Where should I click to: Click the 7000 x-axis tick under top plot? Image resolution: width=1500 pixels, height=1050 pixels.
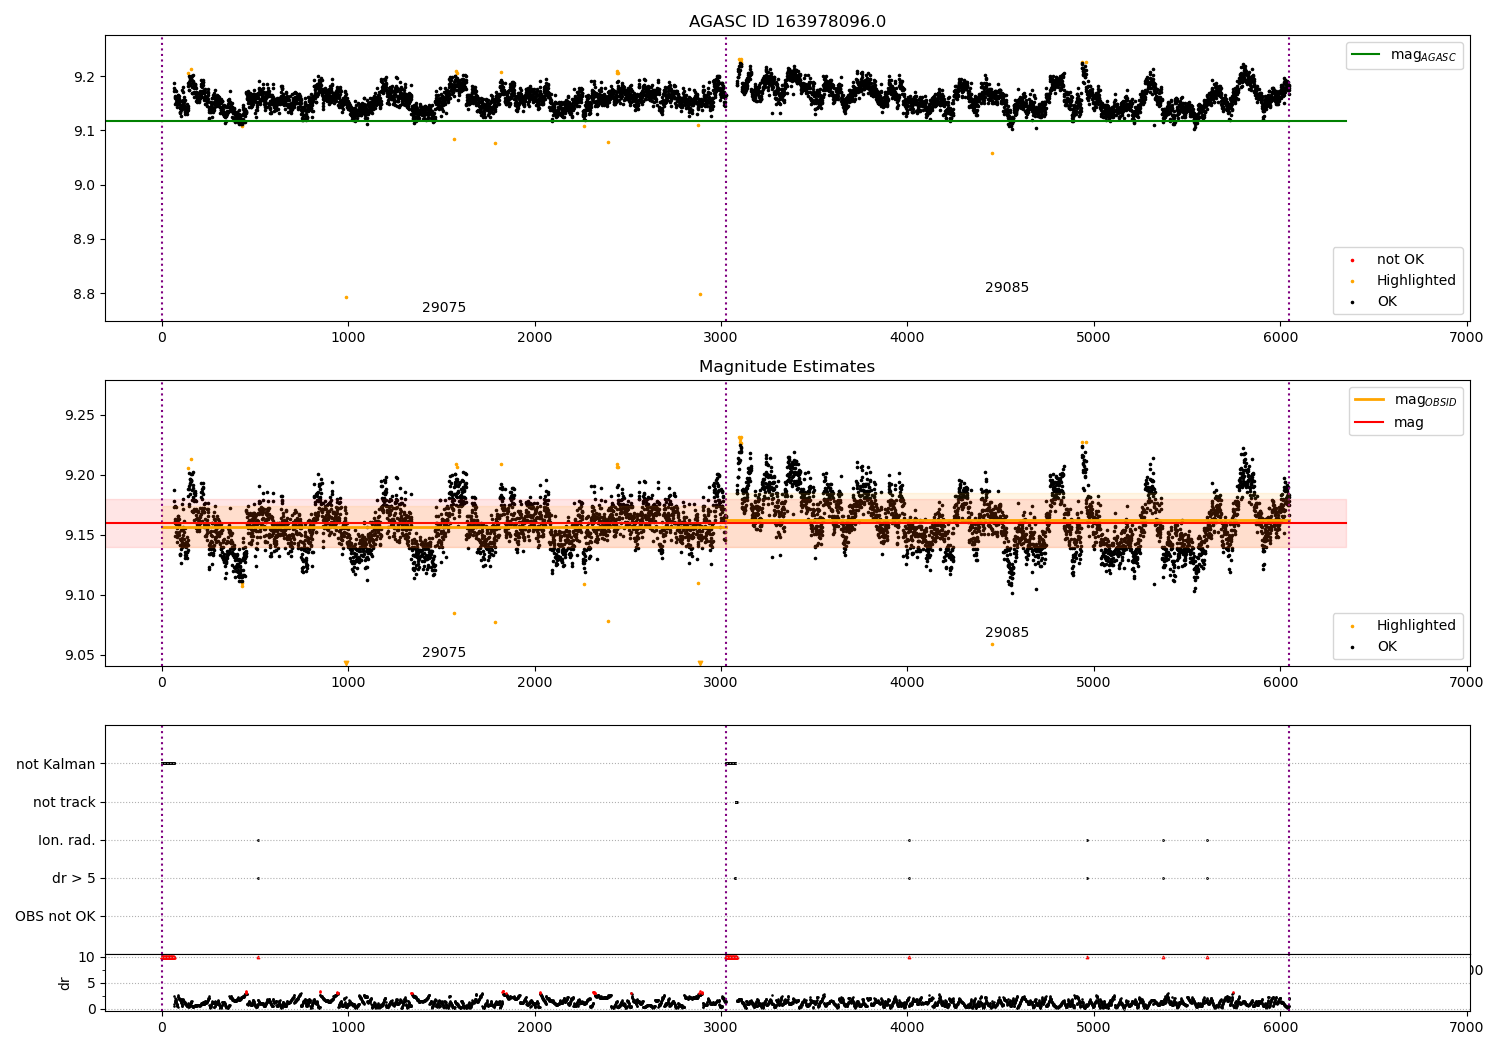coord(1466,337)
